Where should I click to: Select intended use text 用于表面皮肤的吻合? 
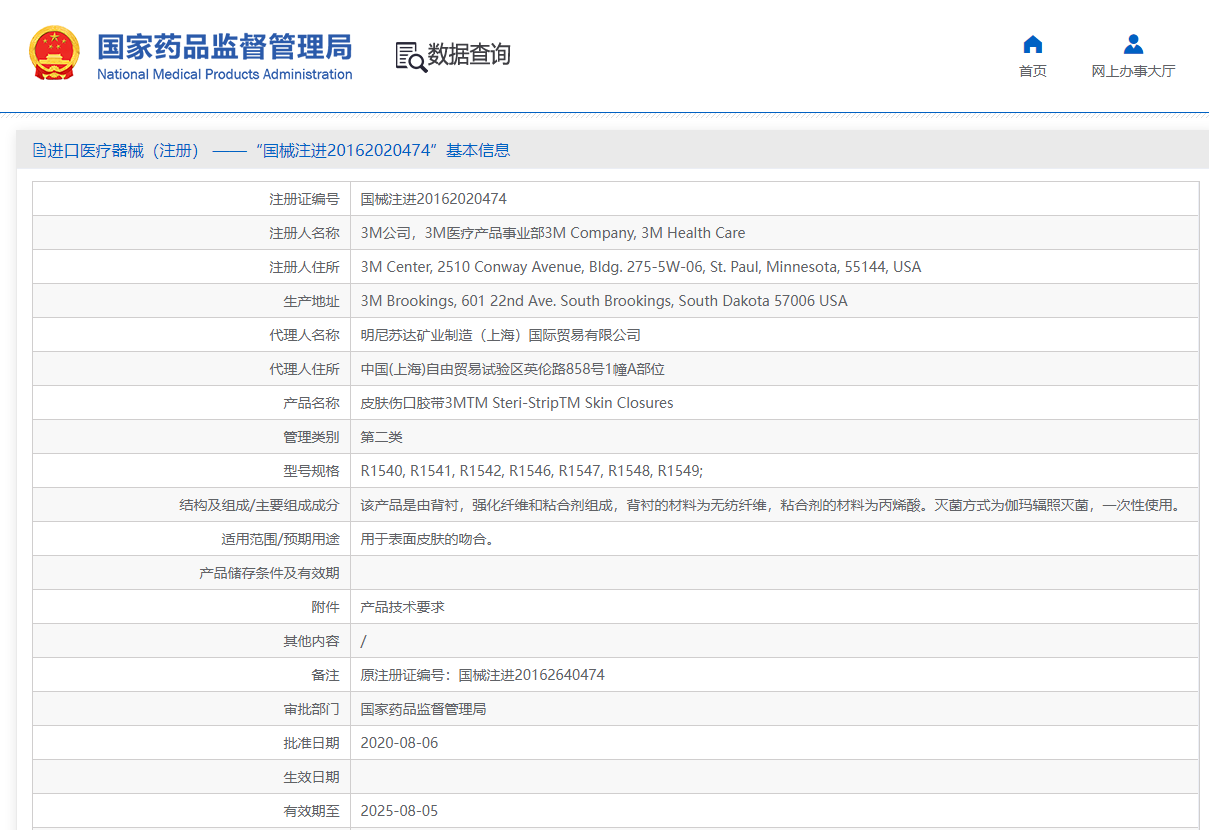tap(428, 539)
